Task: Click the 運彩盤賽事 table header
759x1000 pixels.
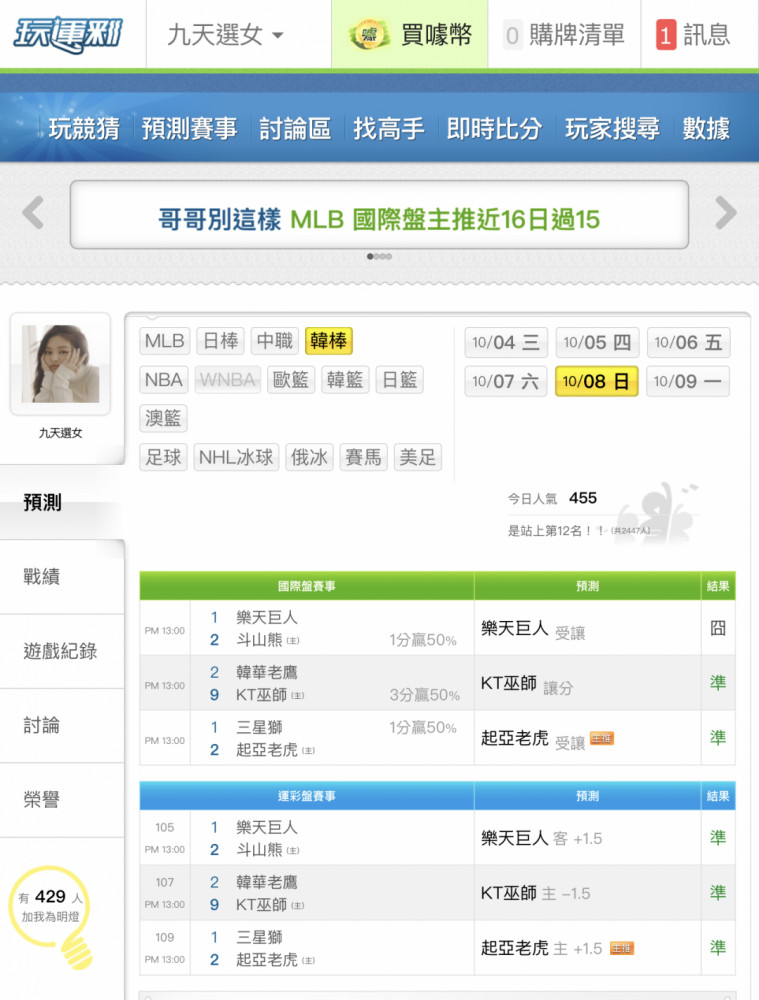Action: [307, 796]
